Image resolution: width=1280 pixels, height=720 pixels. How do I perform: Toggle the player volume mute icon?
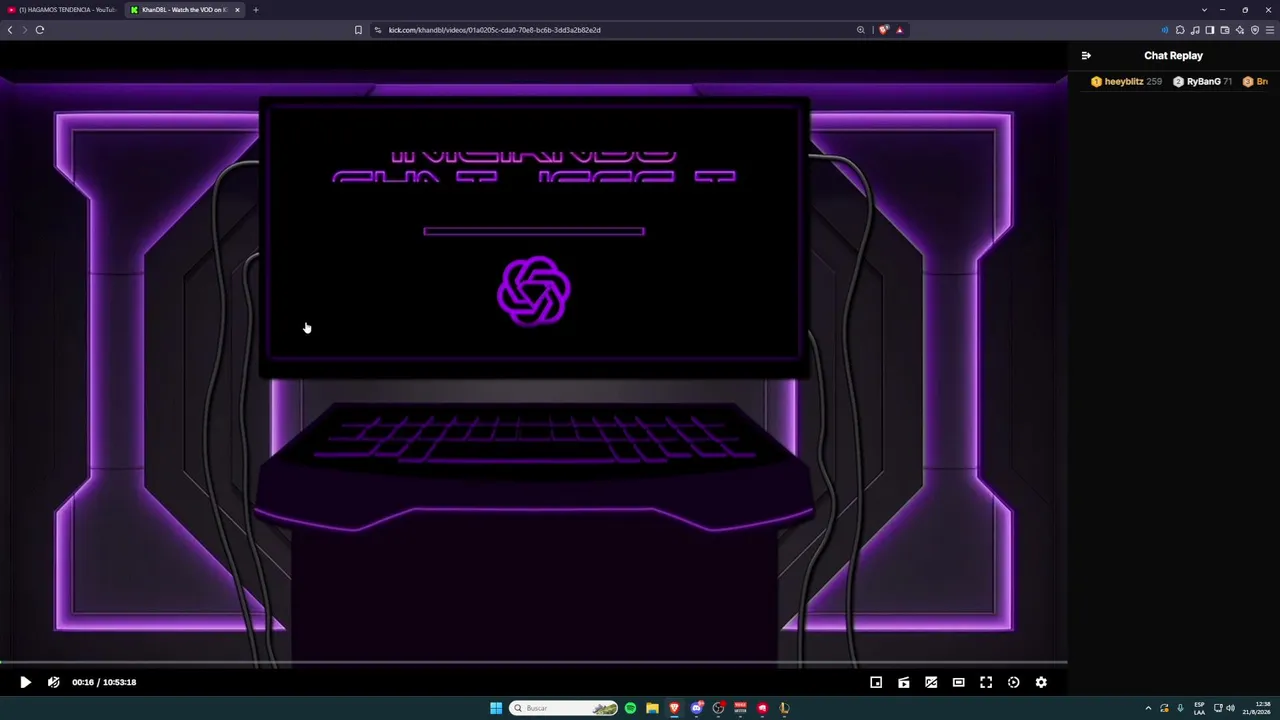click(54, 682)
